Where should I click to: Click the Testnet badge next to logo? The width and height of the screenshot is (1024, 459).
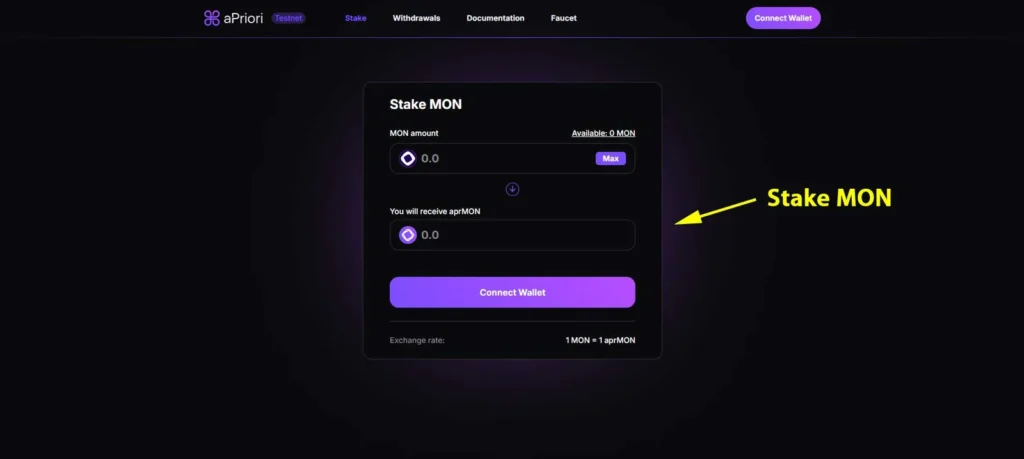click(289, 18)
